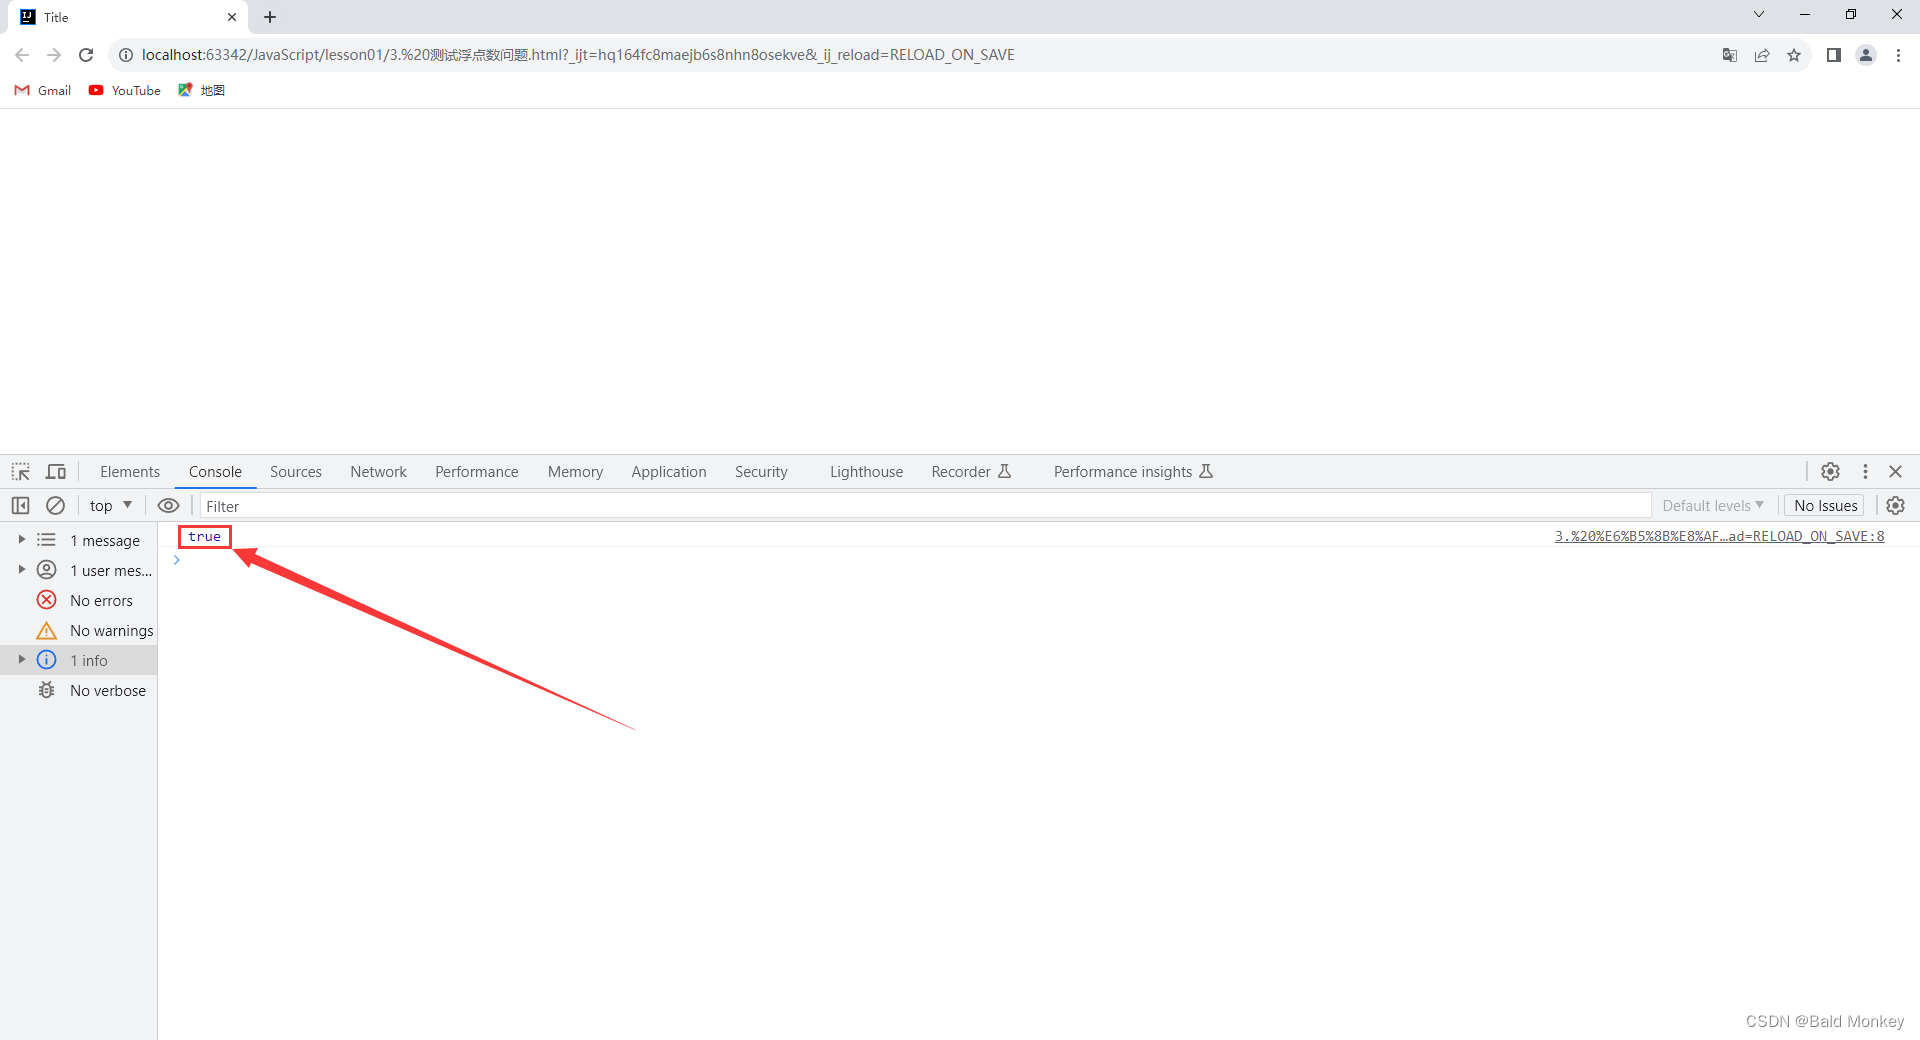This screenshot has height=1040, width=1920.
Task: Create live expression with eye icon
Action: [x=169, y=506]
